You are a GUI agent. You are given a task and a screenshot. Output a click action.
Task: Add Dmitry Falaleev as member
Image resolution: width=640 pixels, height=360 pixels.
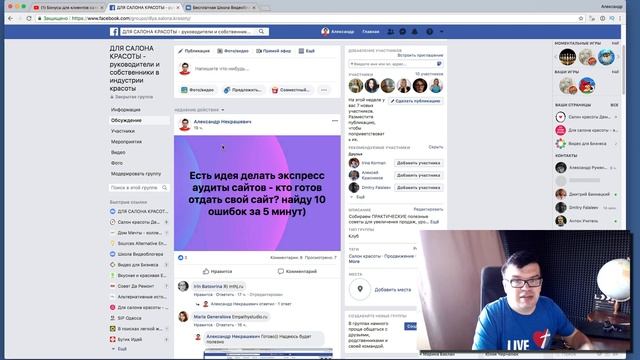pos(418,187)
